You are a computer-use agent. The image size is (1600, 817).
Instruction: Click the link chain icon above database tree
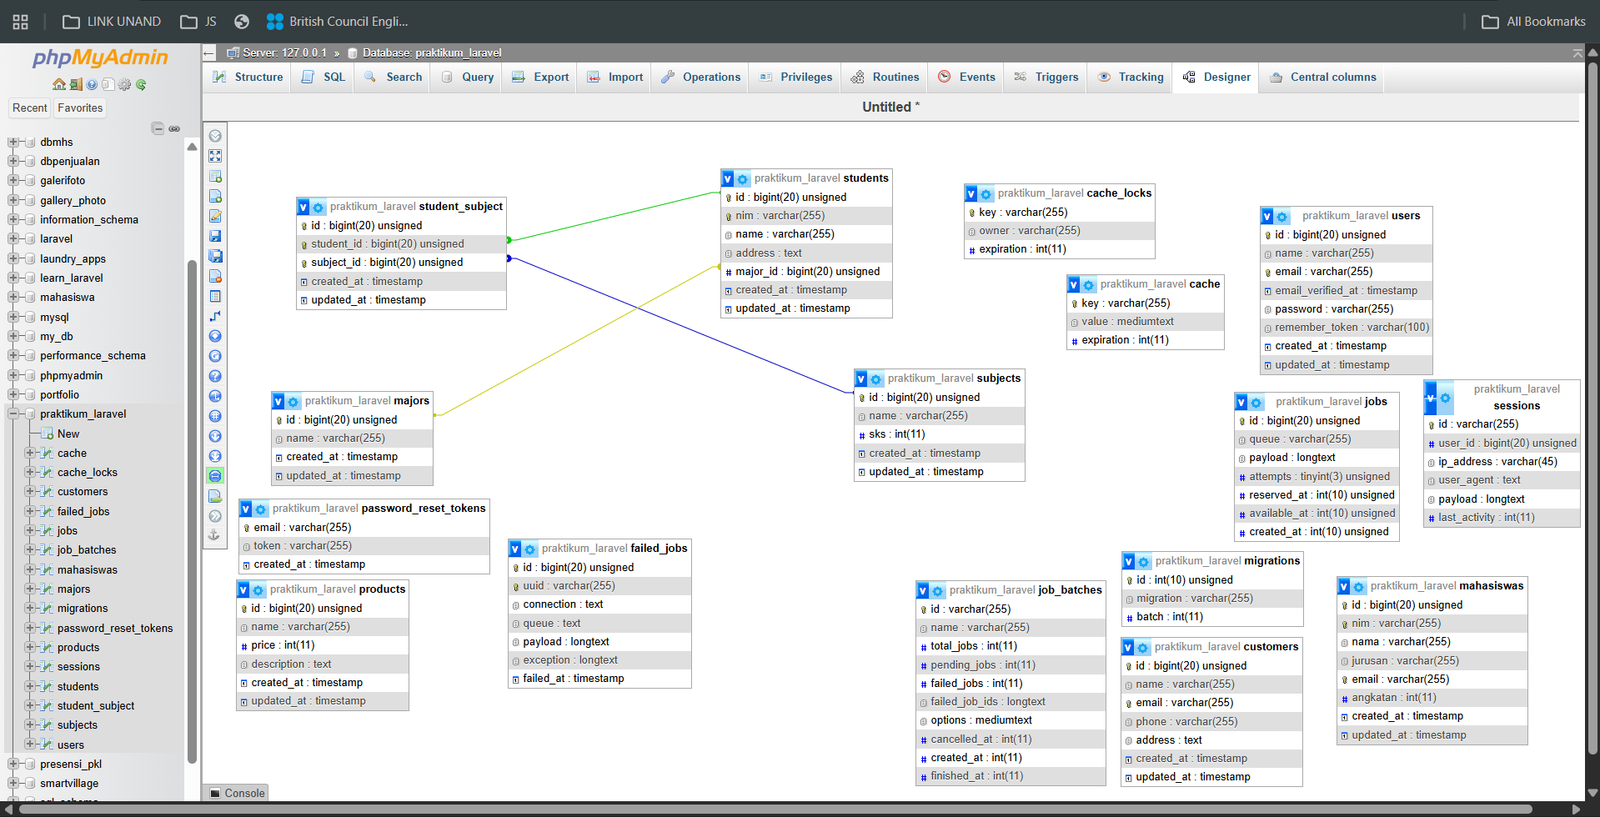point(174,129)
